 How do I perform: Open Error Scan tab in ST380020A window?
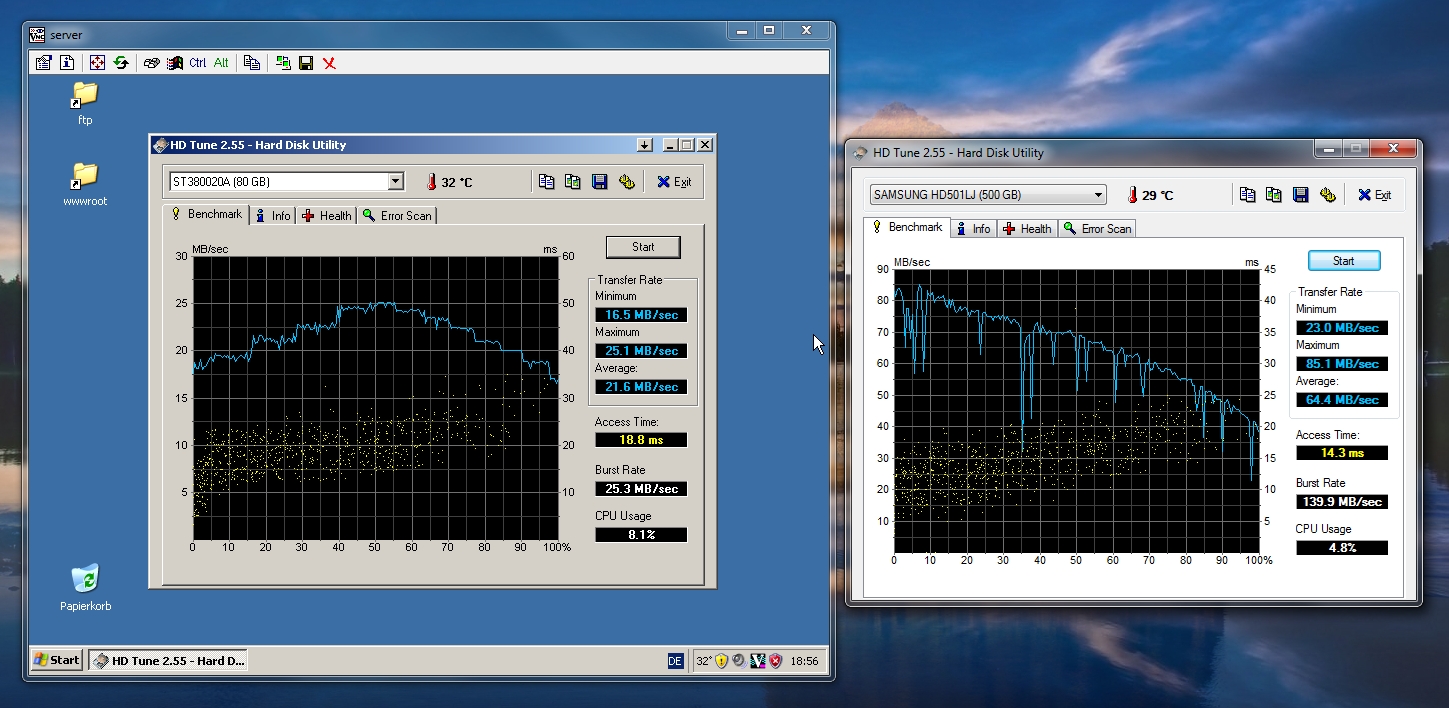point(398,216)
